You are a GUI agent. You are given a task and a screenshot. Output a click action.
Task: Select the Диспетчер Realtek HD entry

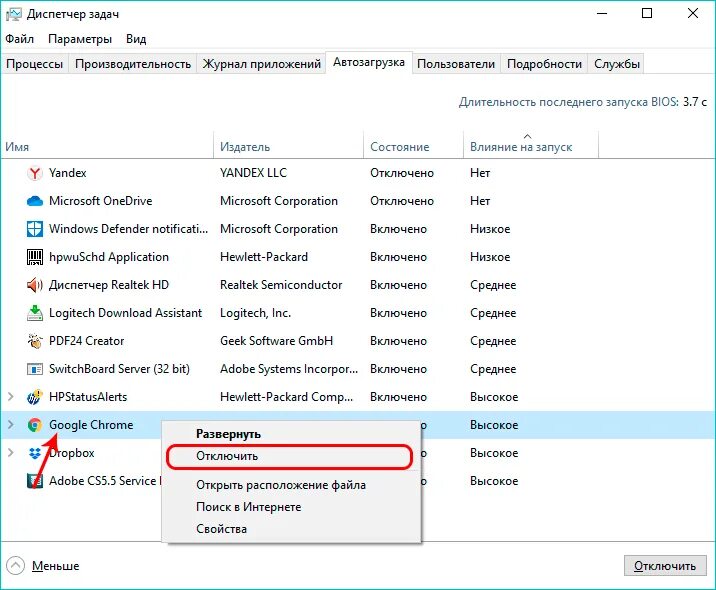(x=109, y=285)
